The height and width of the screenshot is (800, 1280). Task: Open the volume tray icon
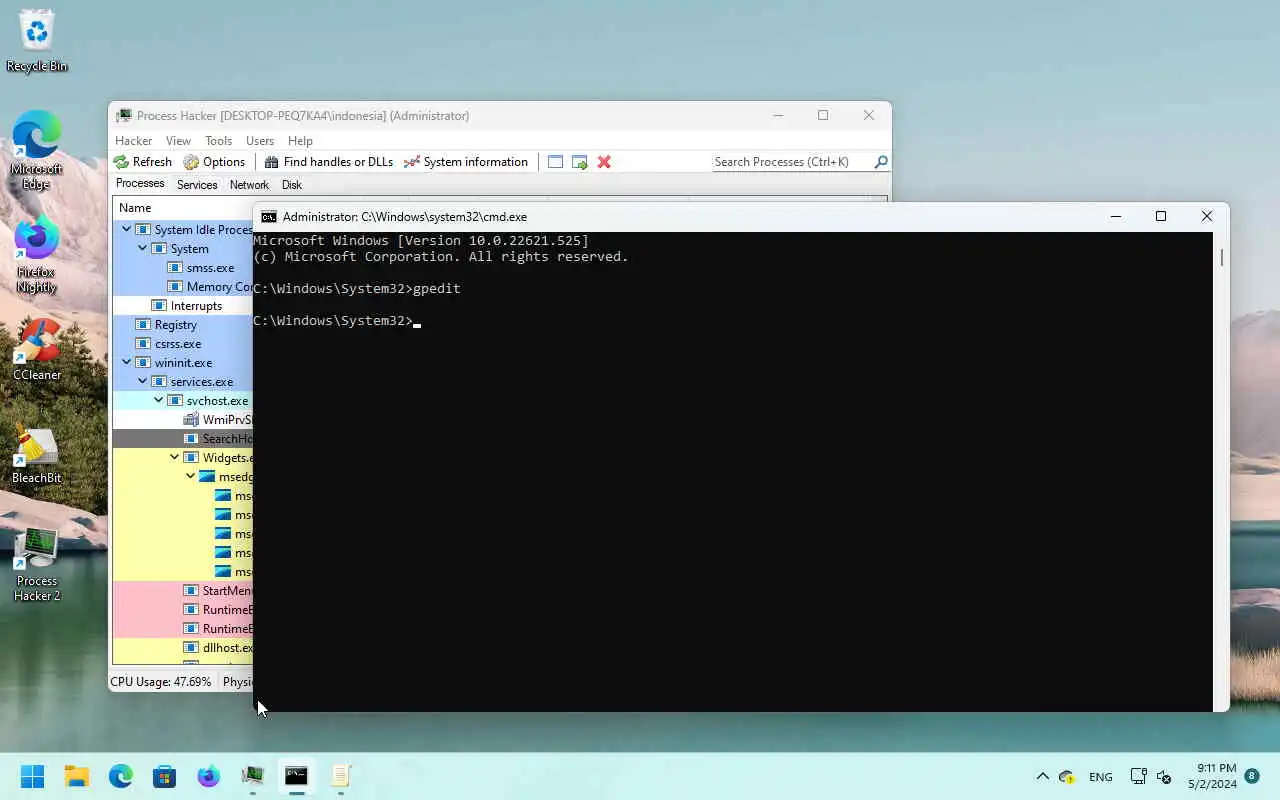pos(1164,777)
